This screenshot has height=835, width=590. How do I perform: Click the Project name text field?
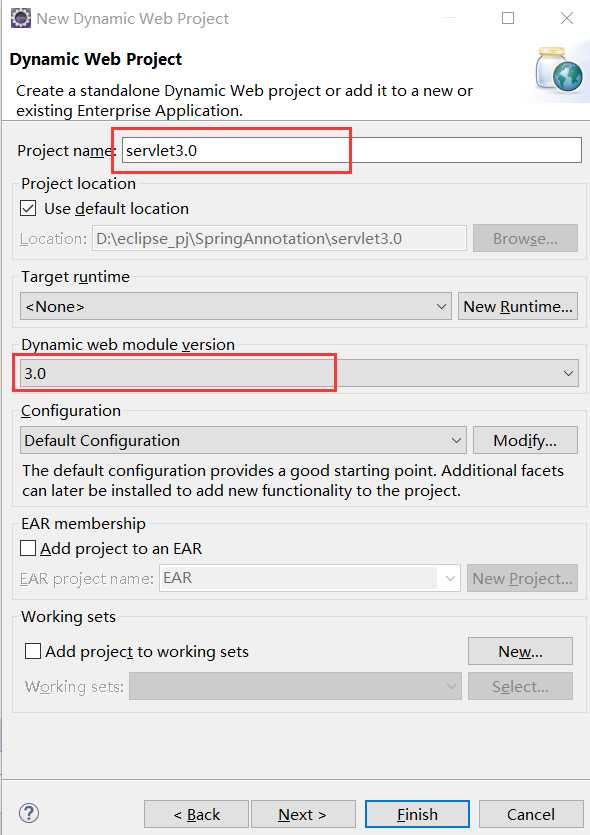click(x=352, y=150)
